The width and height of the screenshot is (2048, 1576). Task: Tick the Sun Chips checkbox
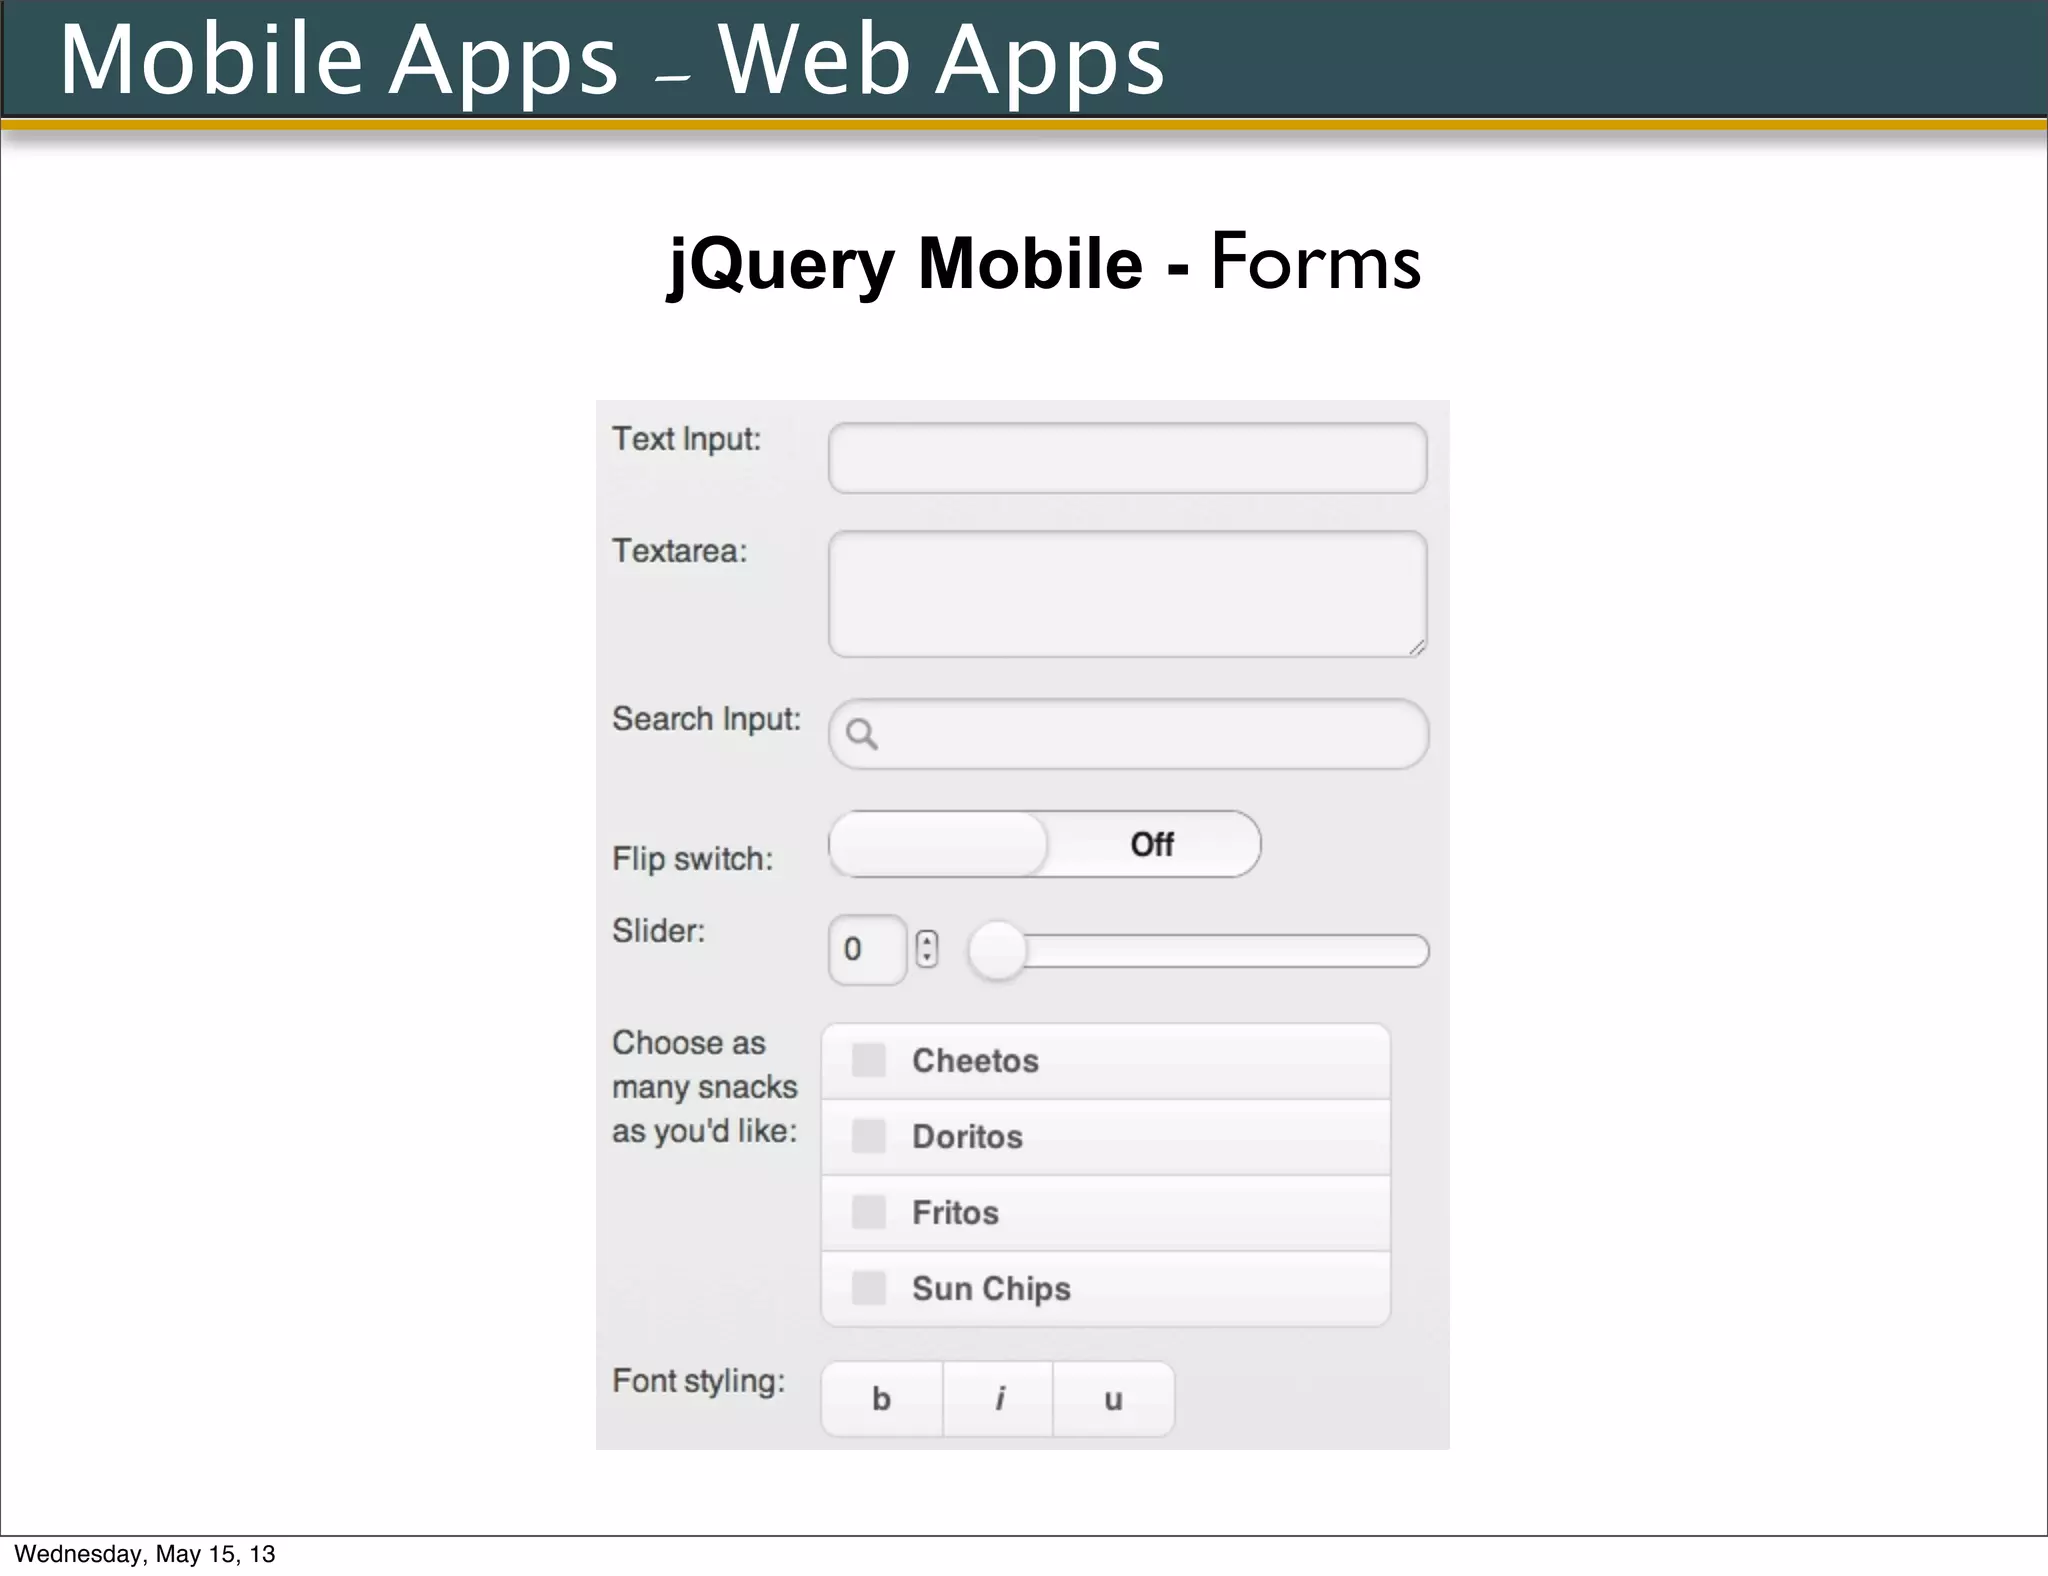(x=868, y=1288)
